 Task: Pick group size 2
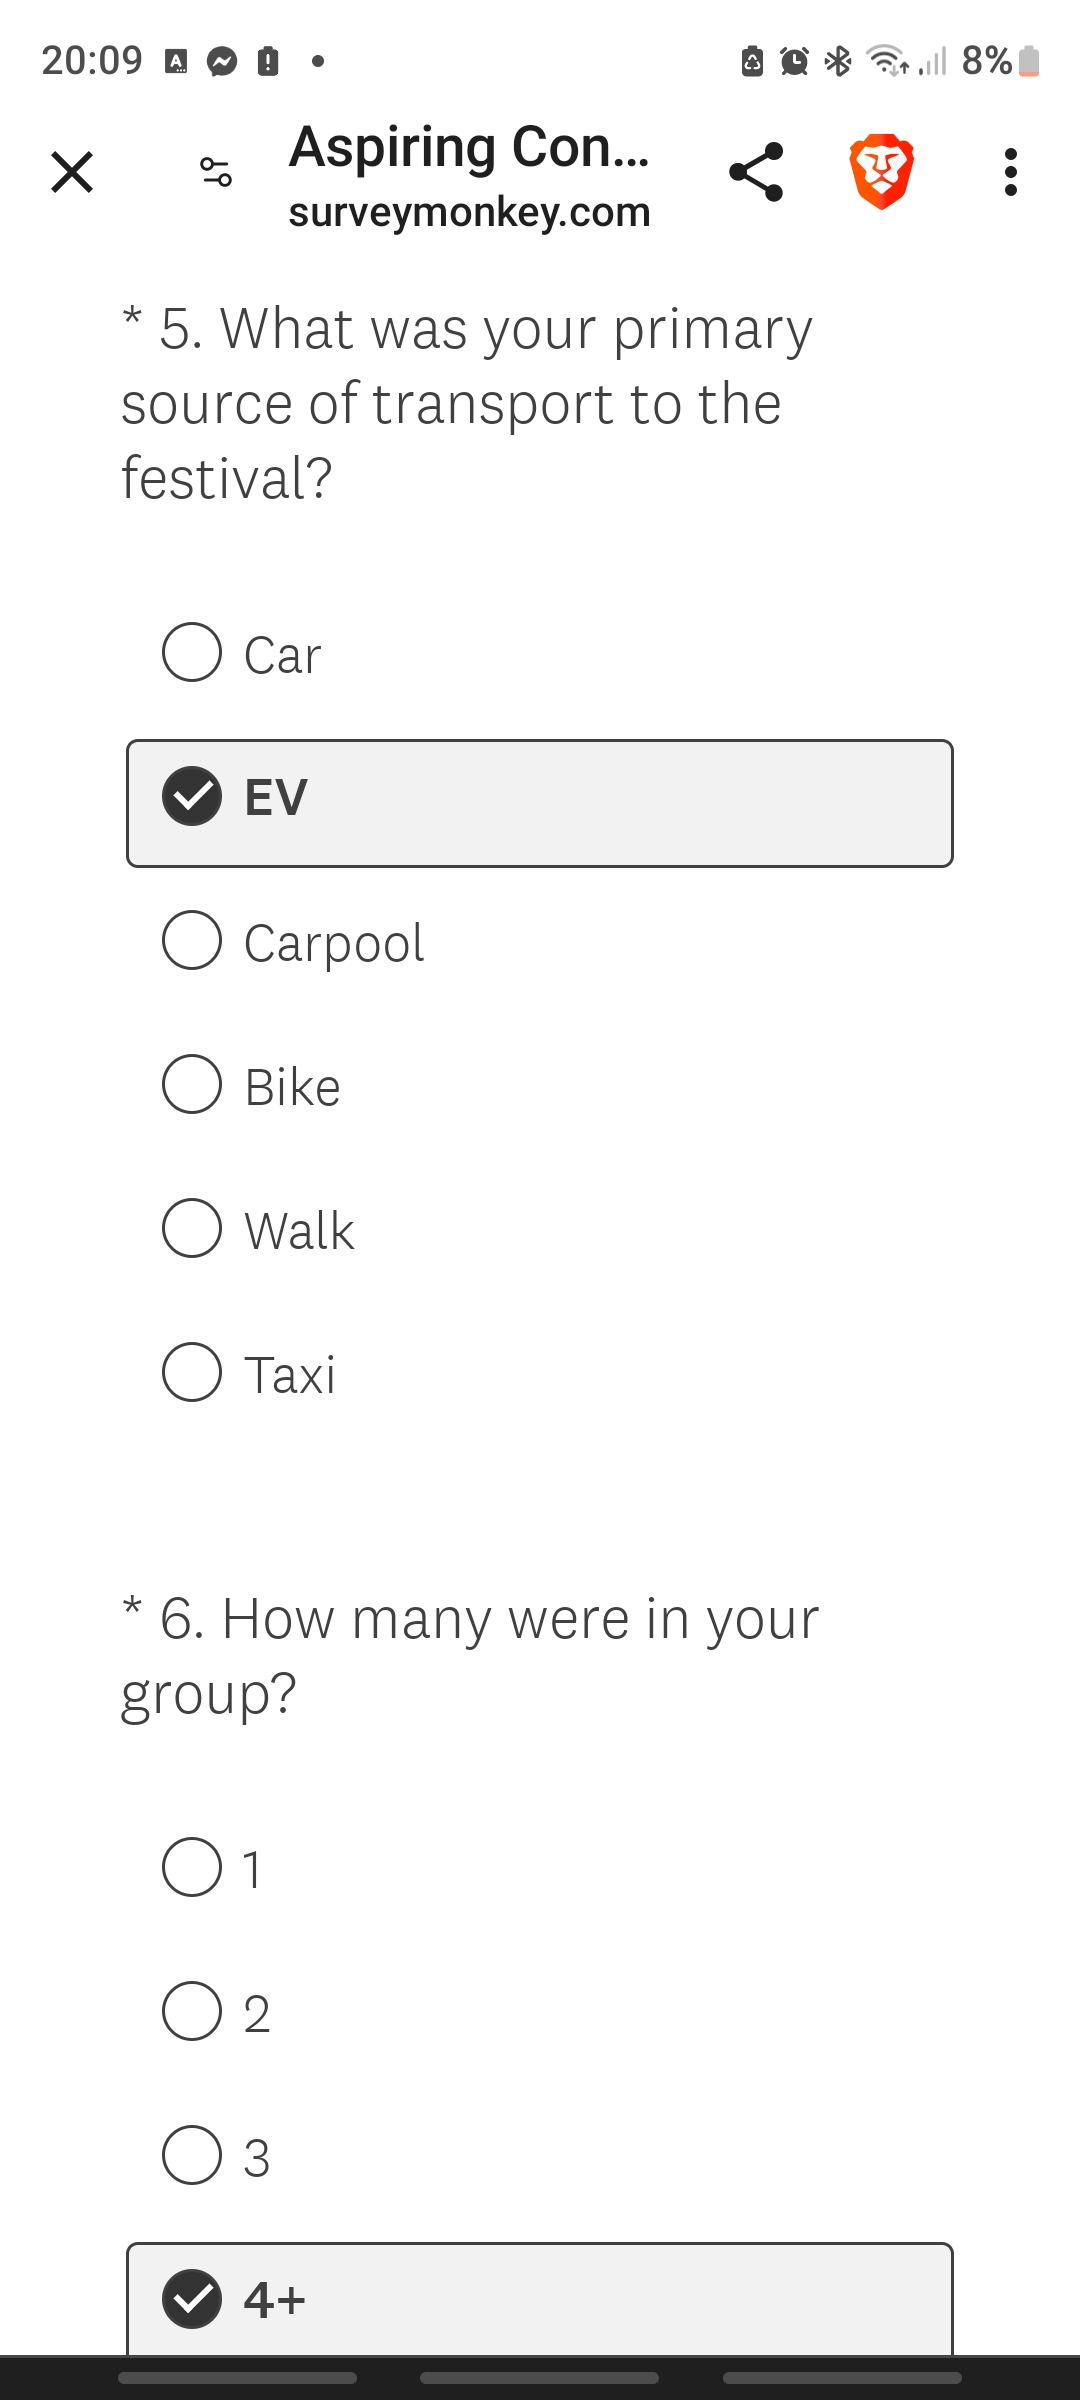(192, 2012)
